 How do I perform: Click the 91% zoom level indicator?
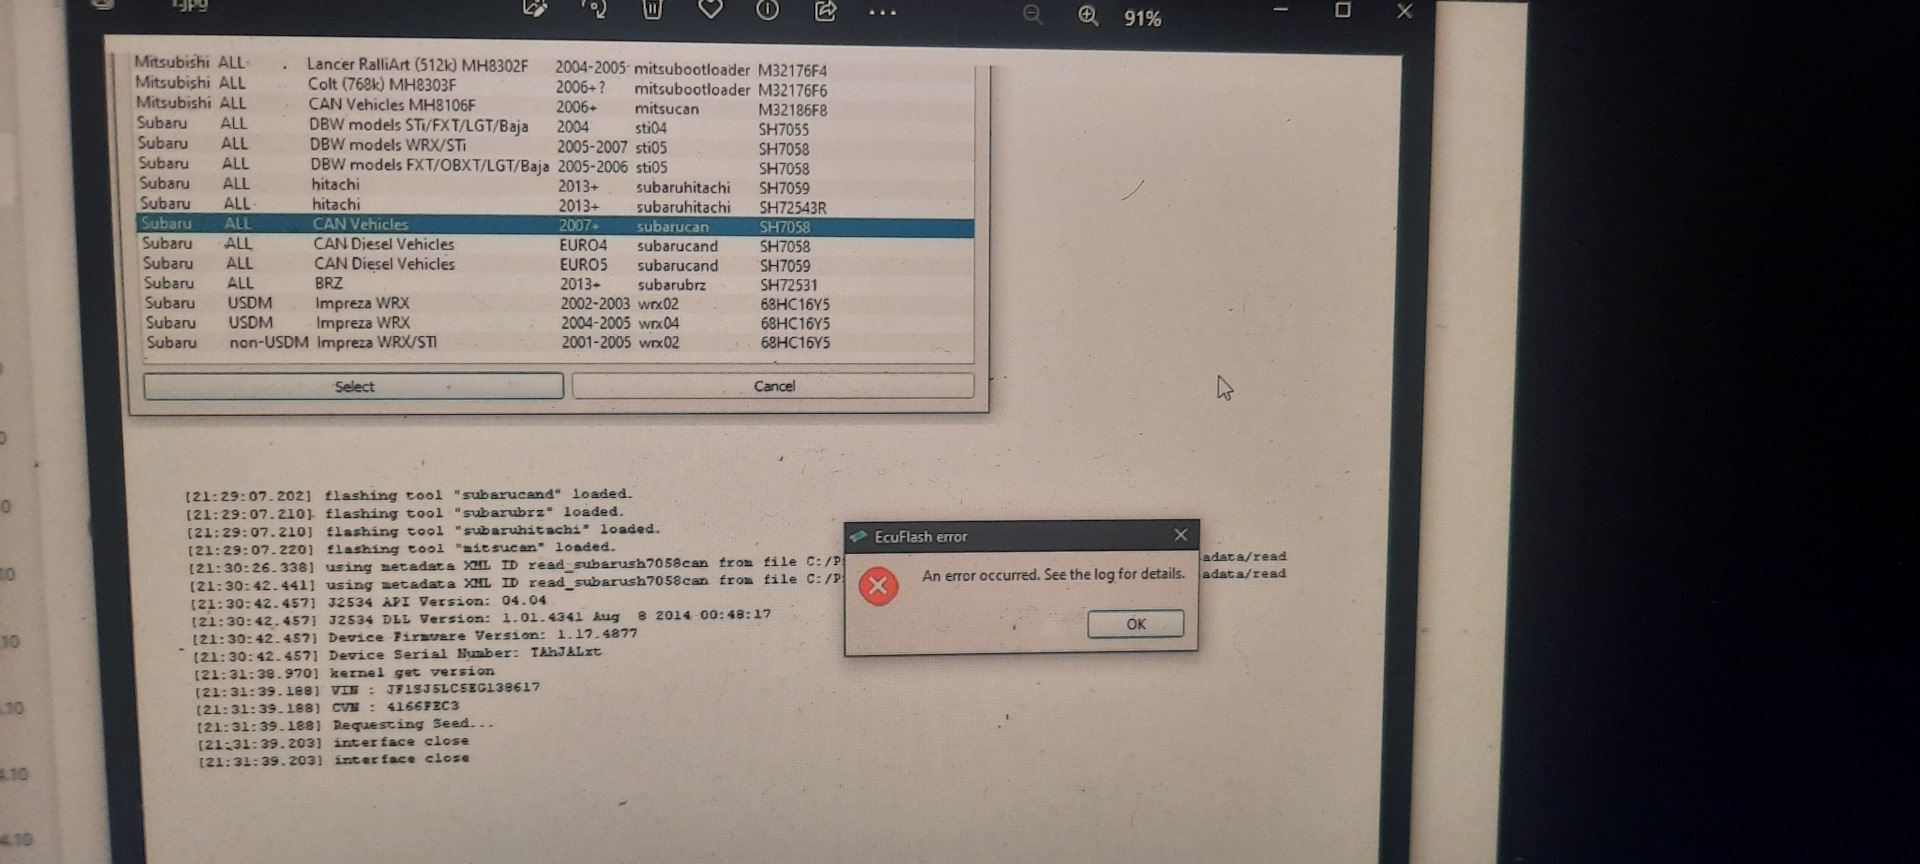1142,19
